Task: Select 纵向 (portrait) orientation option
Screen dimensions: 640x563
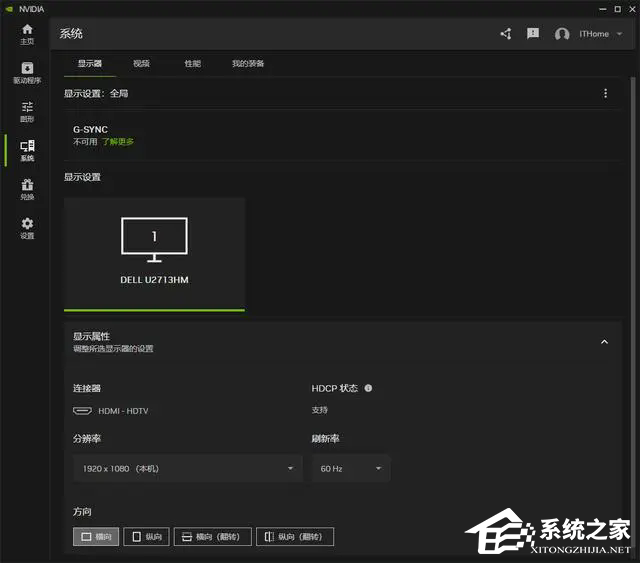Action: (146, 537)
